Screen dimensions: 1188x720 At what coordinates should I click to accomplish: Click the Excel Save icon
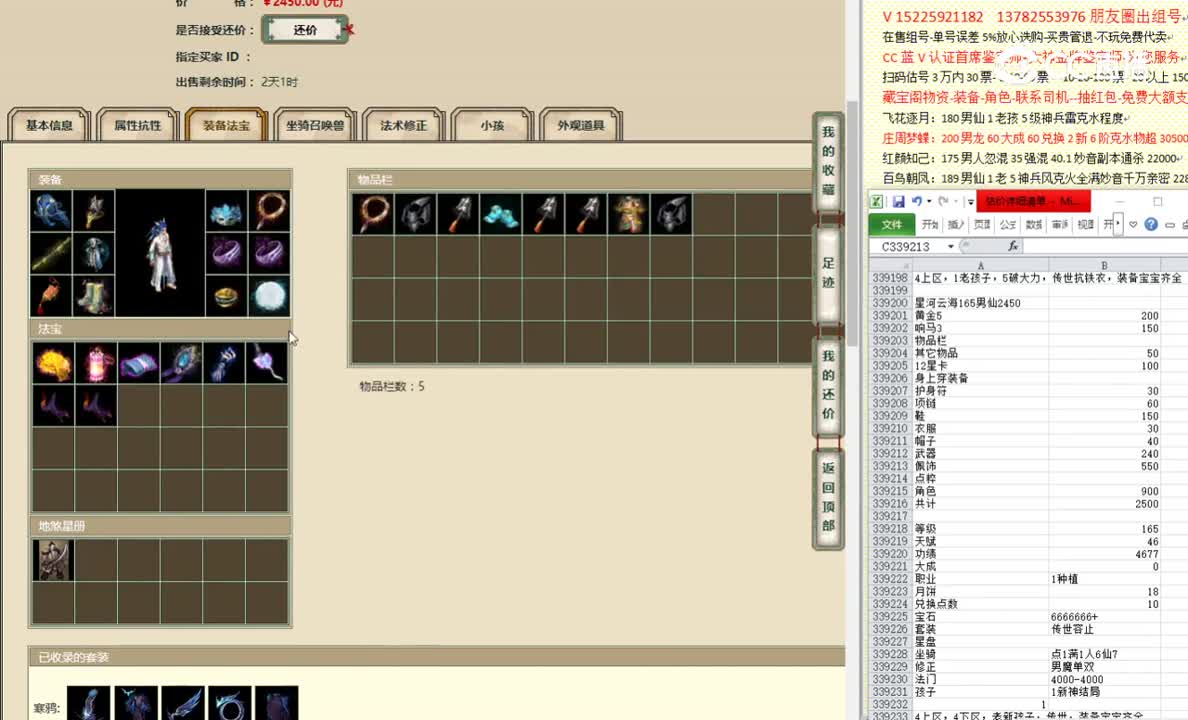point(898,201)
